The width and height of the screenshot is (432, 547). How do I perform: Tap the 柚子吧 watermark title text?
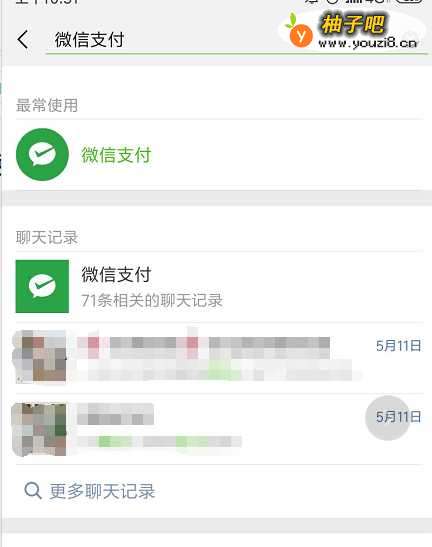pos(352,24)
